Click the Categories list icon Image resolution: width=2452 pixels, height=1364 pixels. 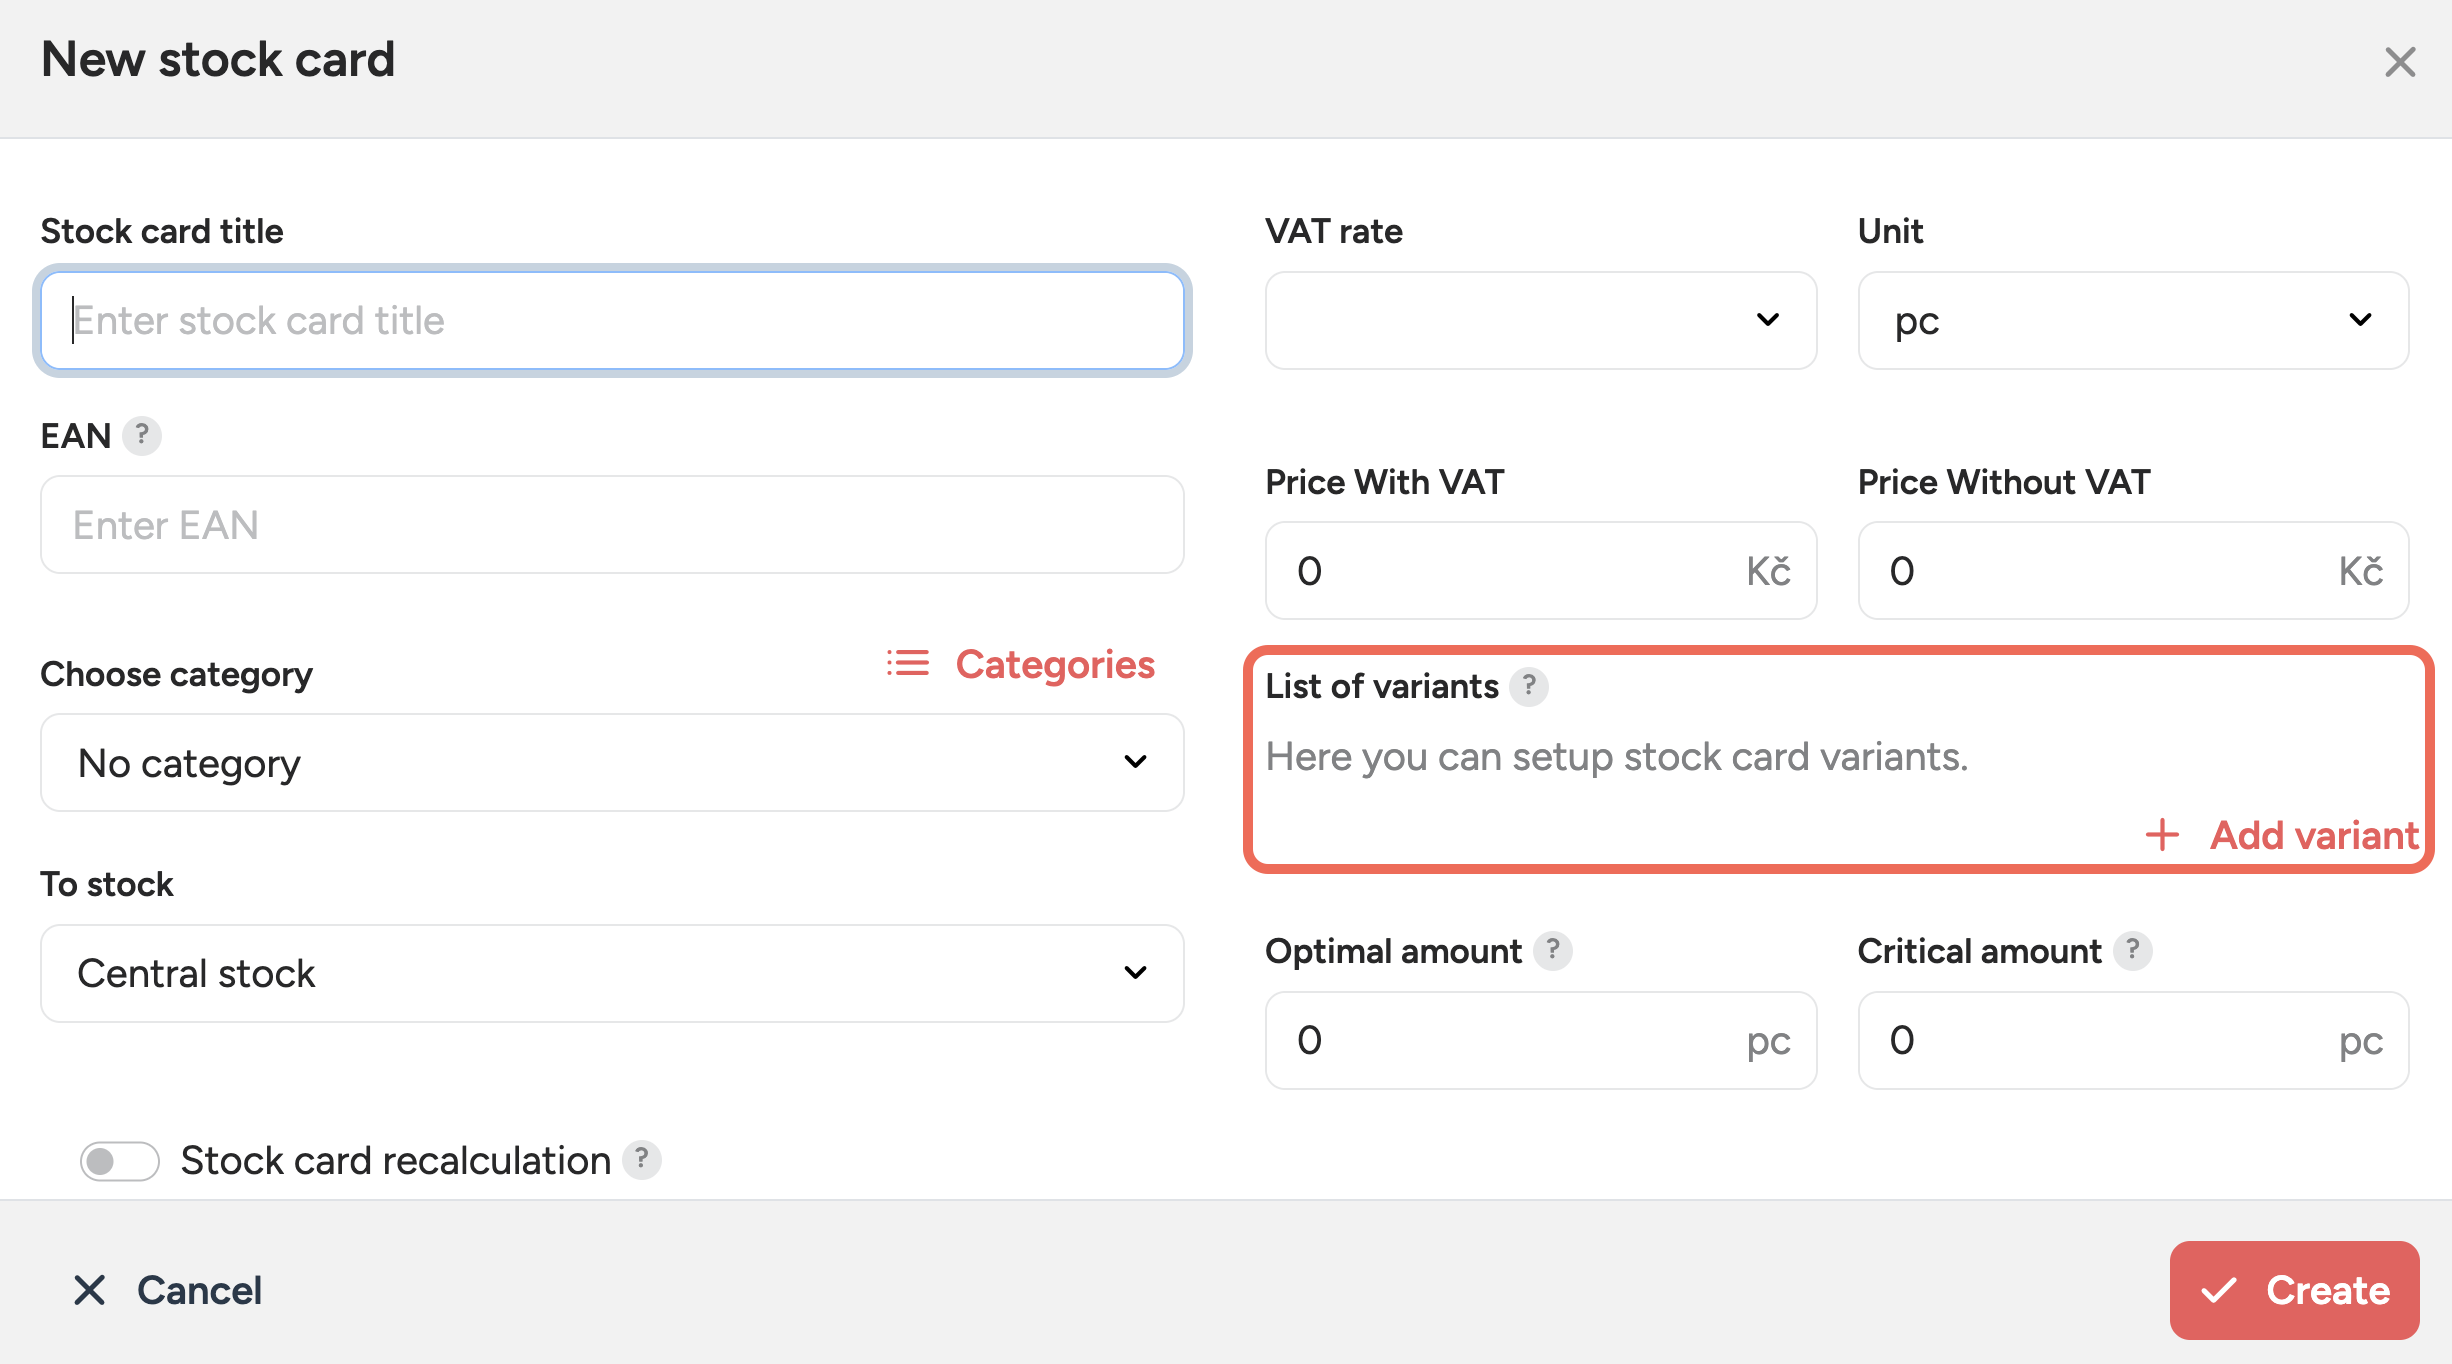tap(908, 664)
